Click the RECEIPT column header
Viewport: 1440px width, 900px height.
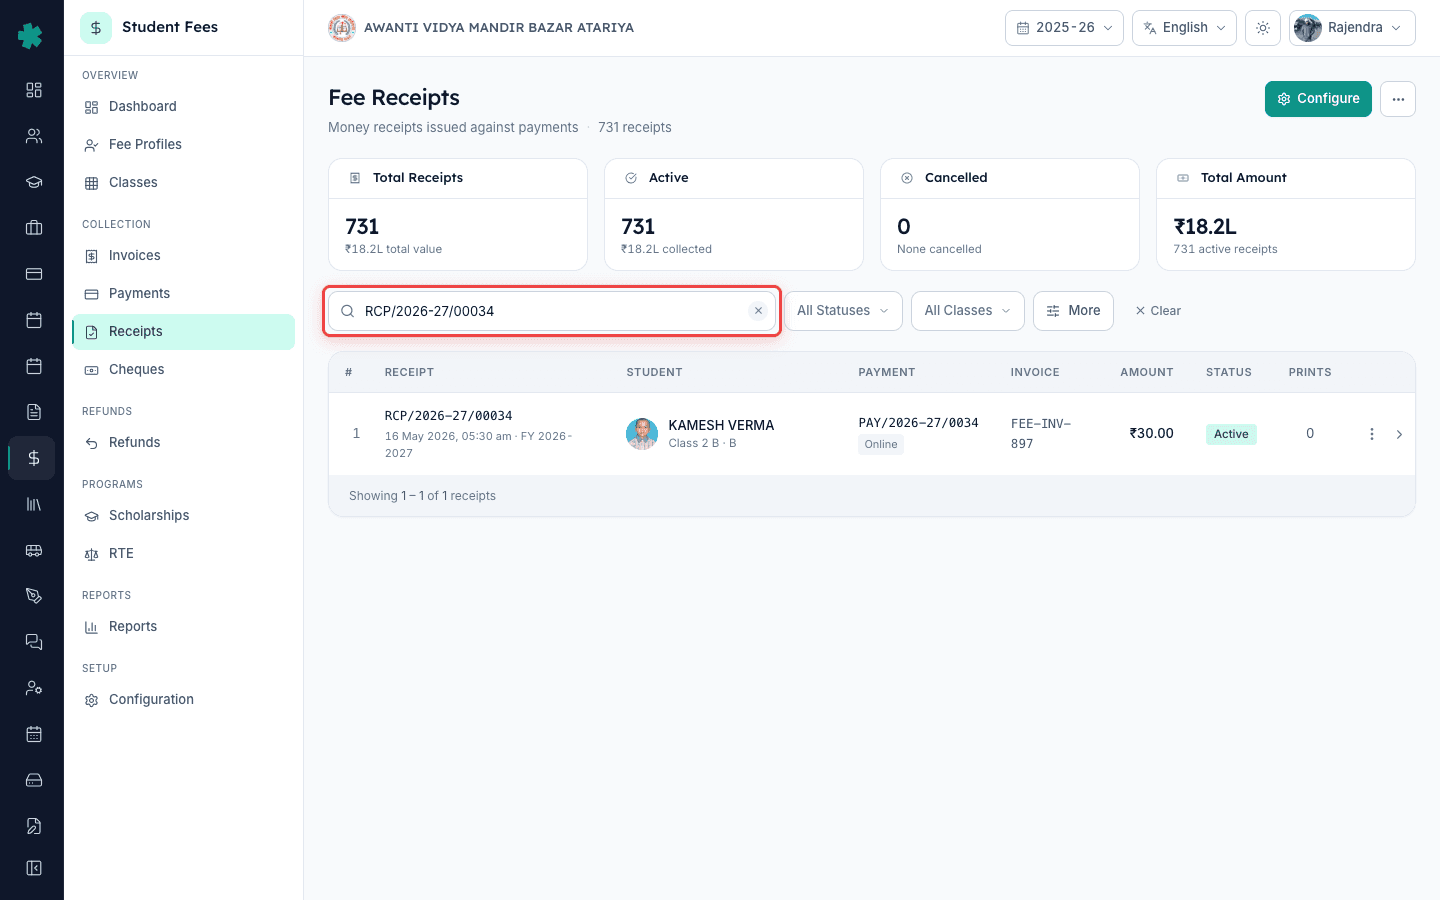pos(409,372)
